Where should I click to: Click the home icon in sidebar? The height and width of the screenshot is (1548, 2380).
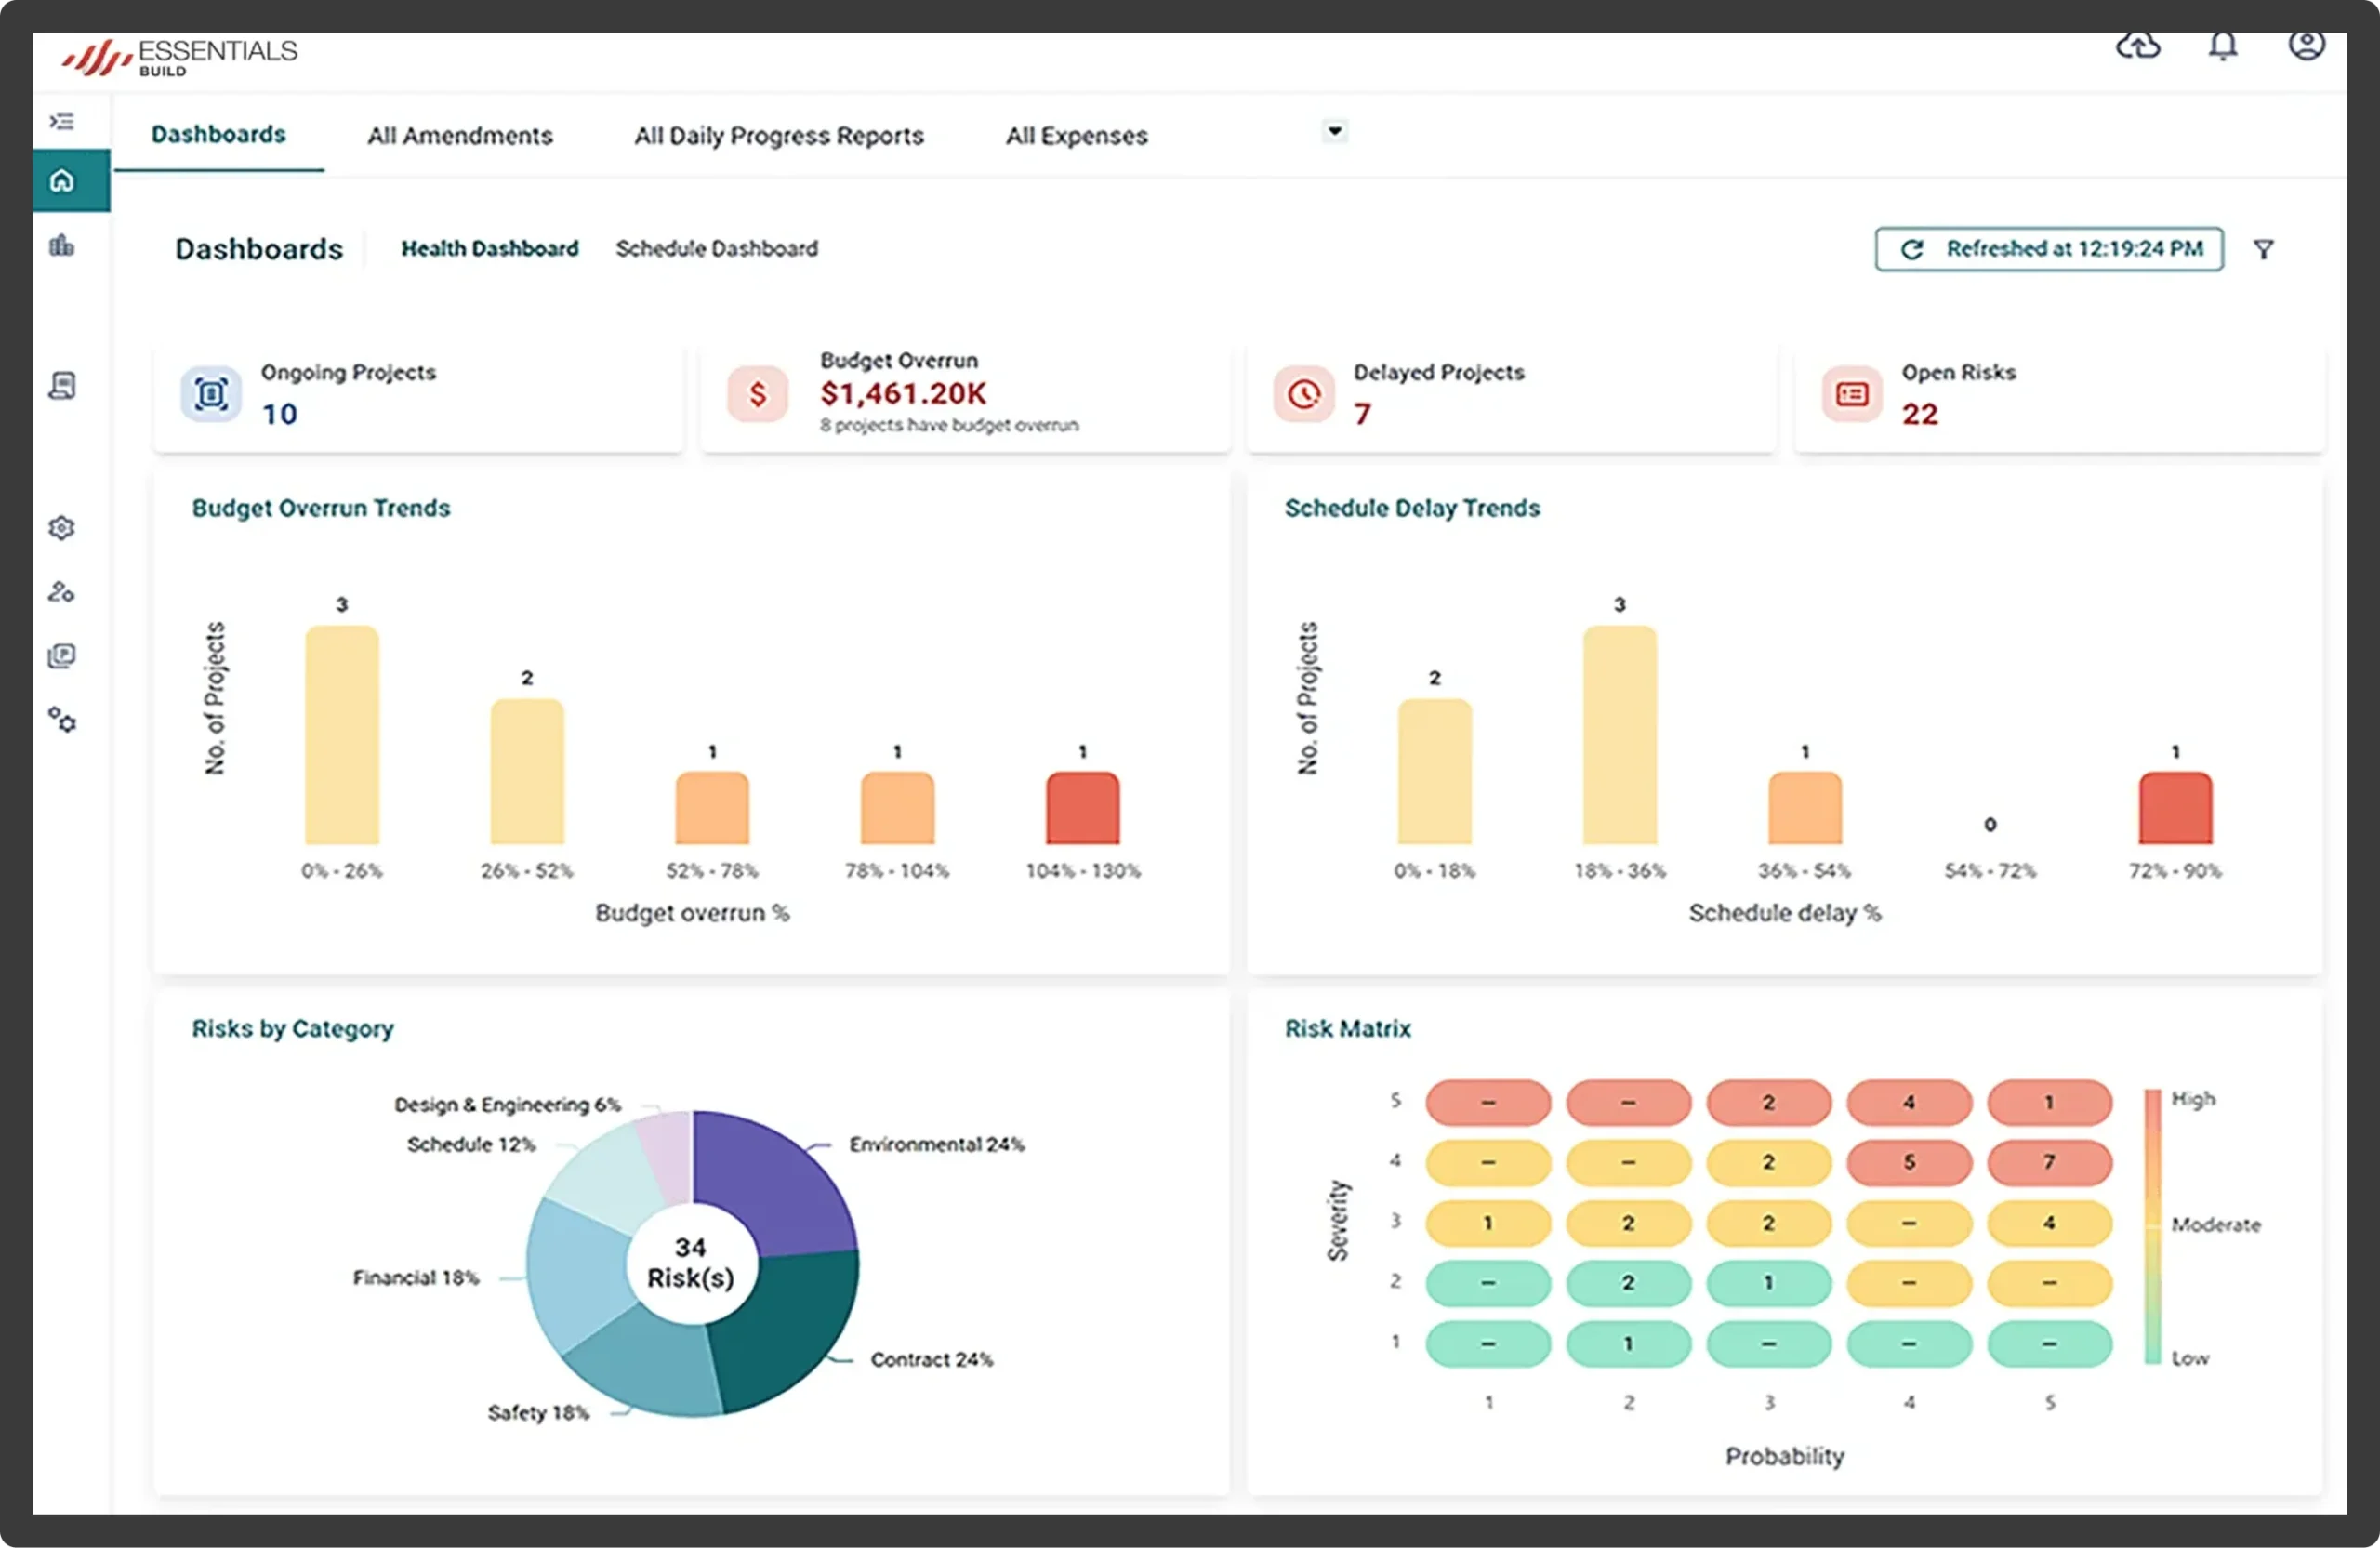(62, 181)
